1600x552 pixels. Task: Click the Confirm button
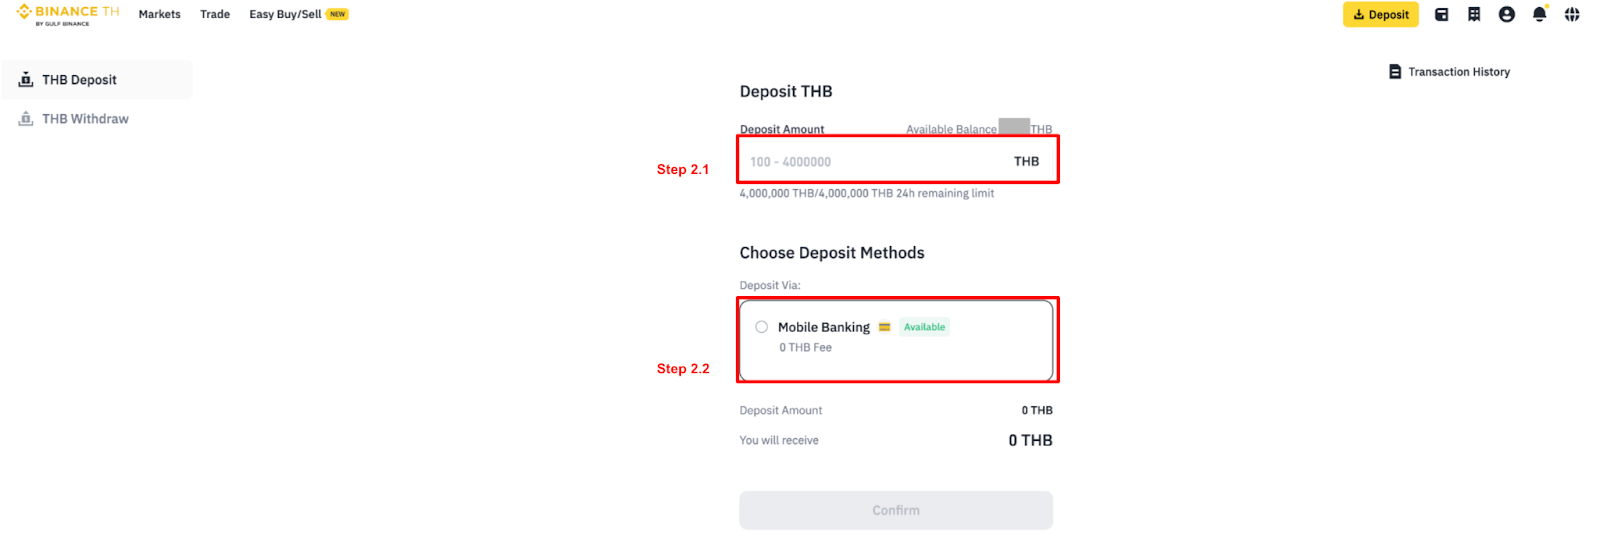896,510
